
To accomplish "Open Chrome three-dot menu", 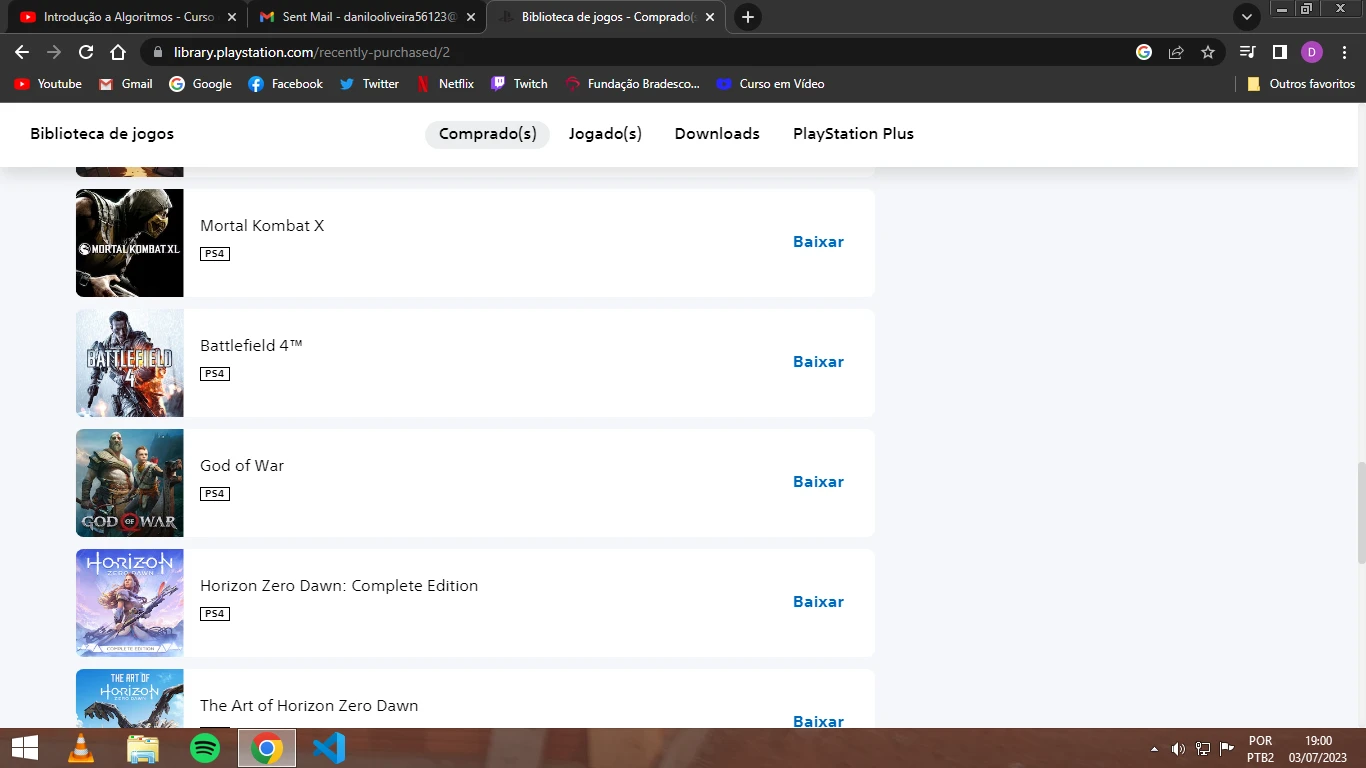I will (1343, 52).
